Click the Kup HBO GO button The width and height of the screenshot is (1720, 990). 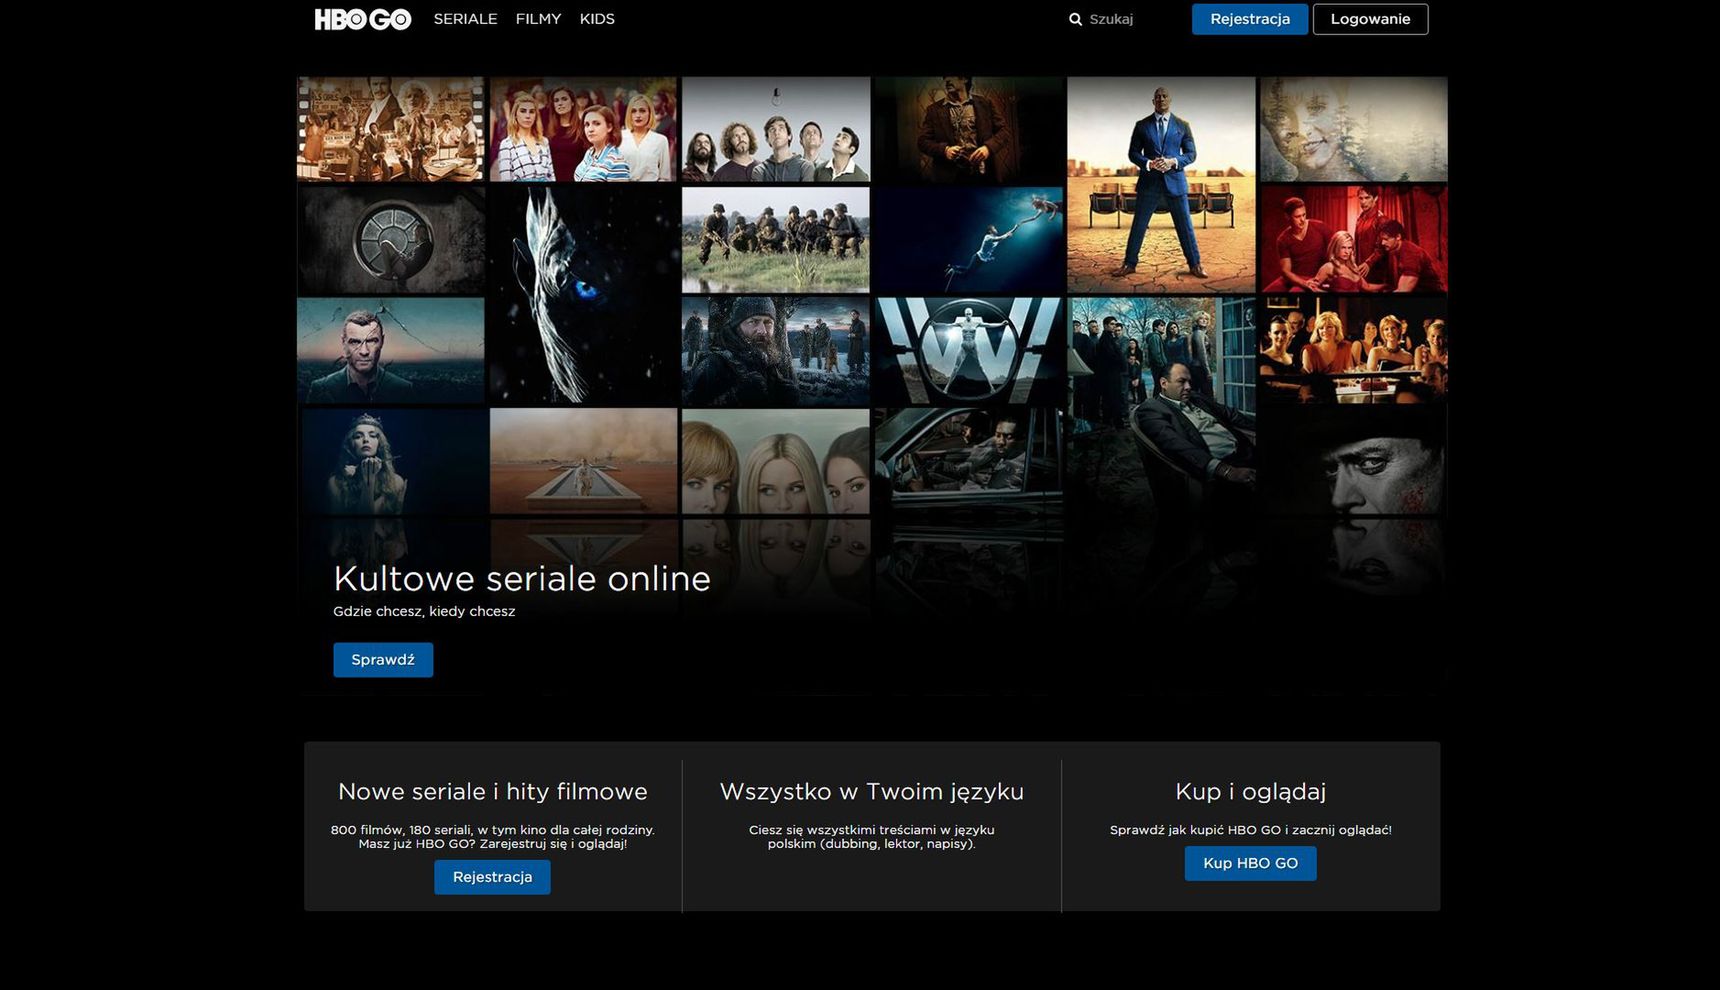tap(1250, 863)
